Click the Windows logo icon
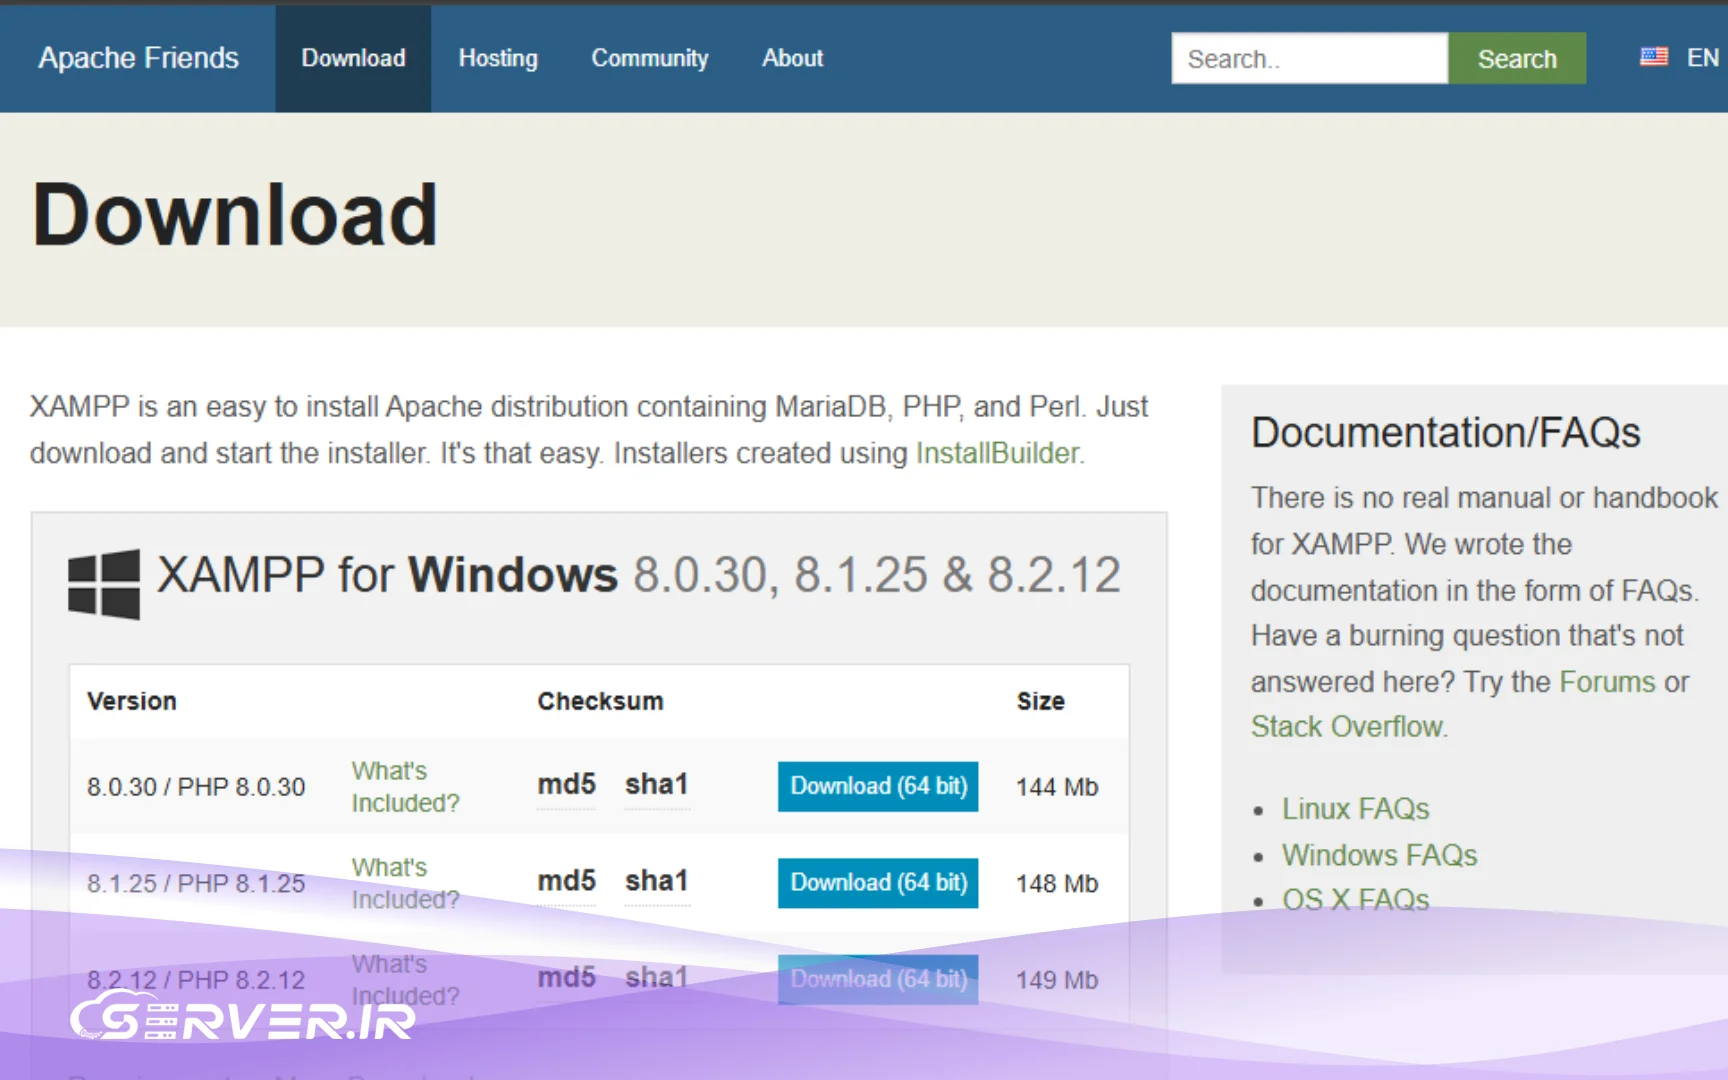The width and height of the screenshot is (1728, 1080). click(103, 584)
